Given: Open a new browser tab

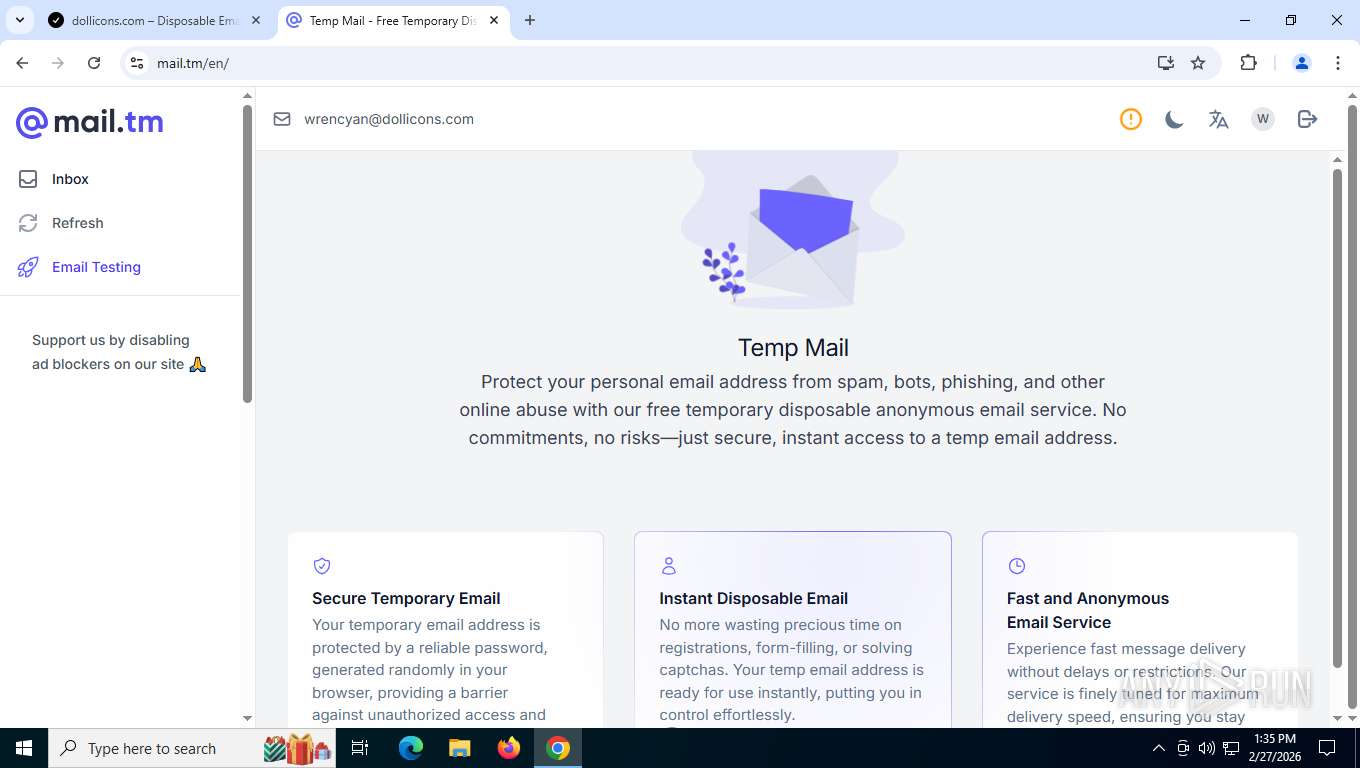Looking at the screenshot, I should click(x=530, y=20).
